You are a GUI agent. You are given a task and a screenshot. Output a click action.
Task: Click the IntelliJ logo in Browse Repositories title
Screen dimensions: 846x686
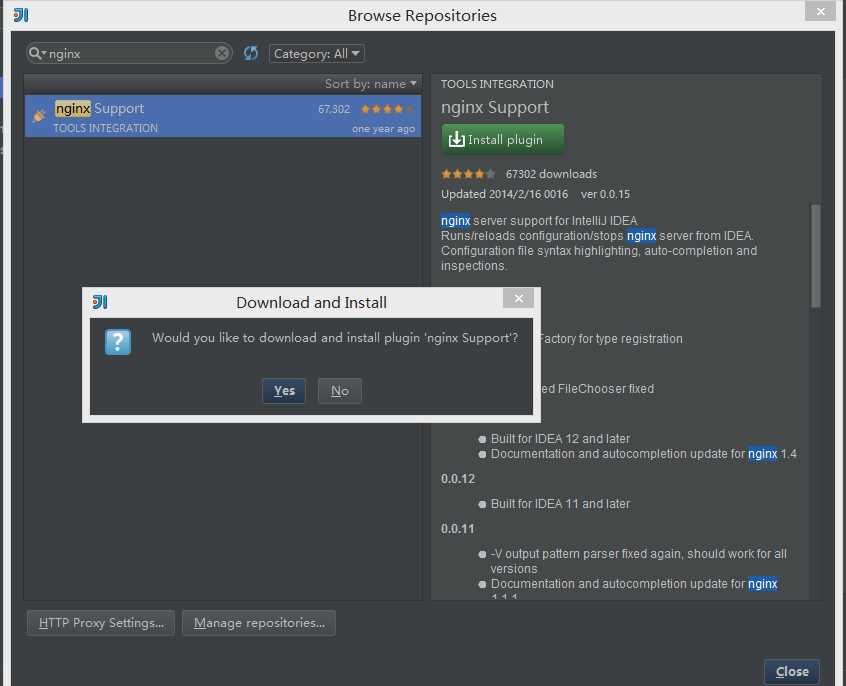coord(21,15)
